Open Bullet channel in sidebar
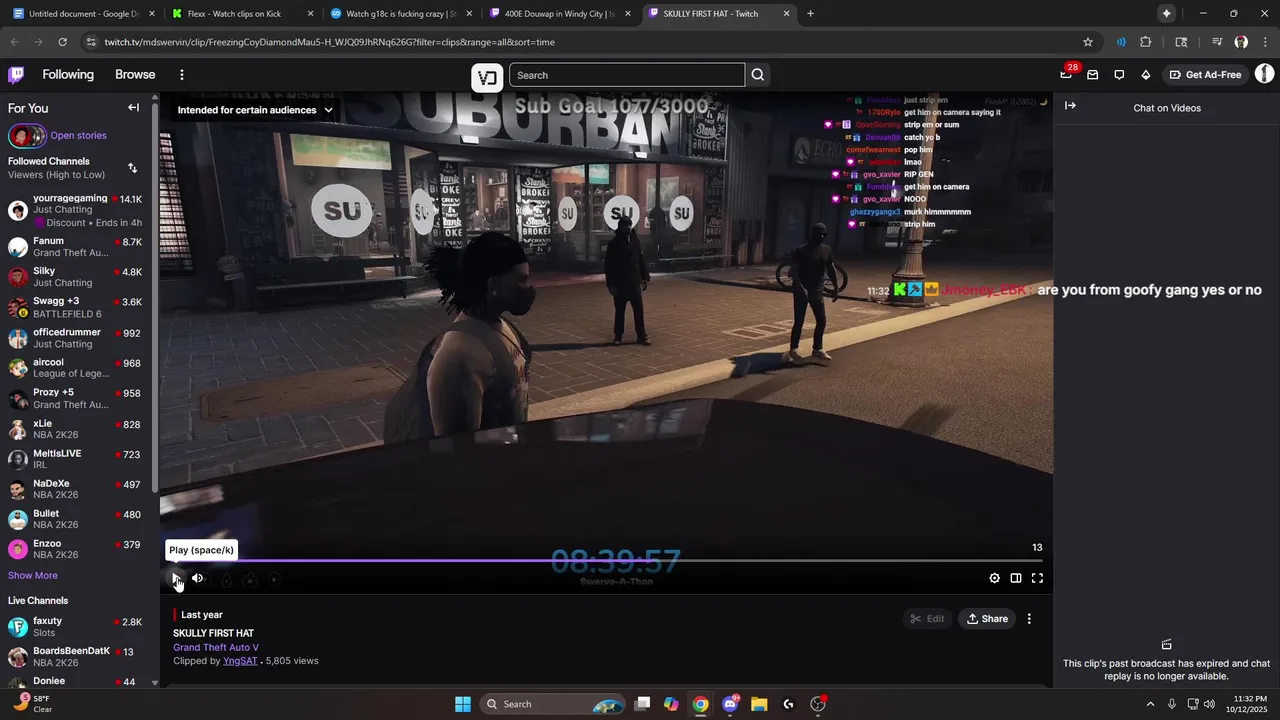1280x720 pixels. pyautogui.click(x=75, y=519)
